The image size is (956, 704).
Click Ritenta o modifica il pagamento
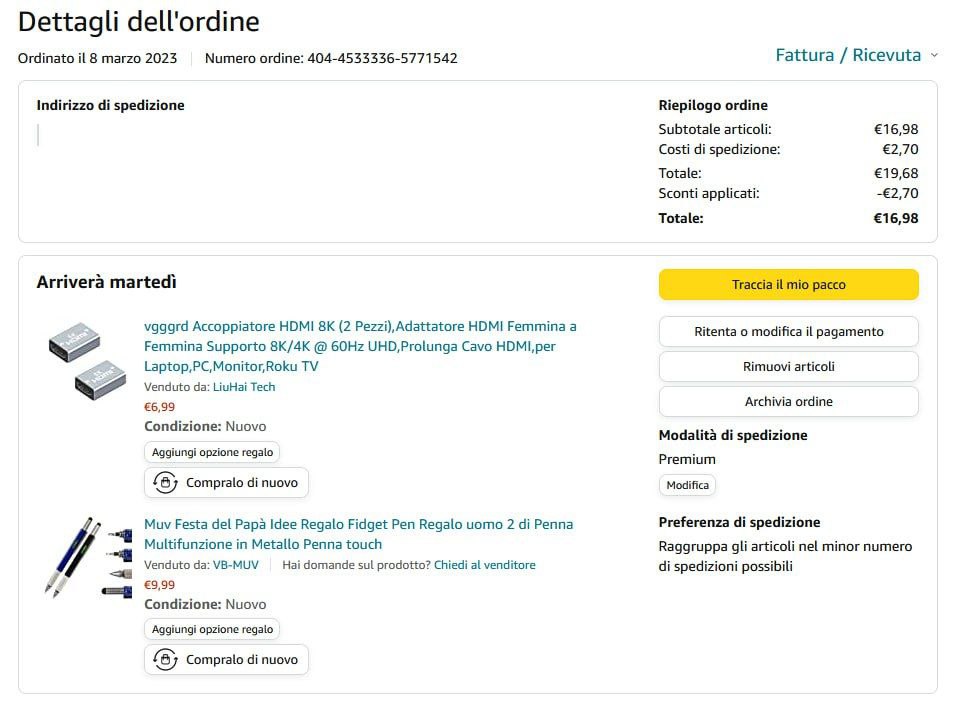tap(788, 332)
